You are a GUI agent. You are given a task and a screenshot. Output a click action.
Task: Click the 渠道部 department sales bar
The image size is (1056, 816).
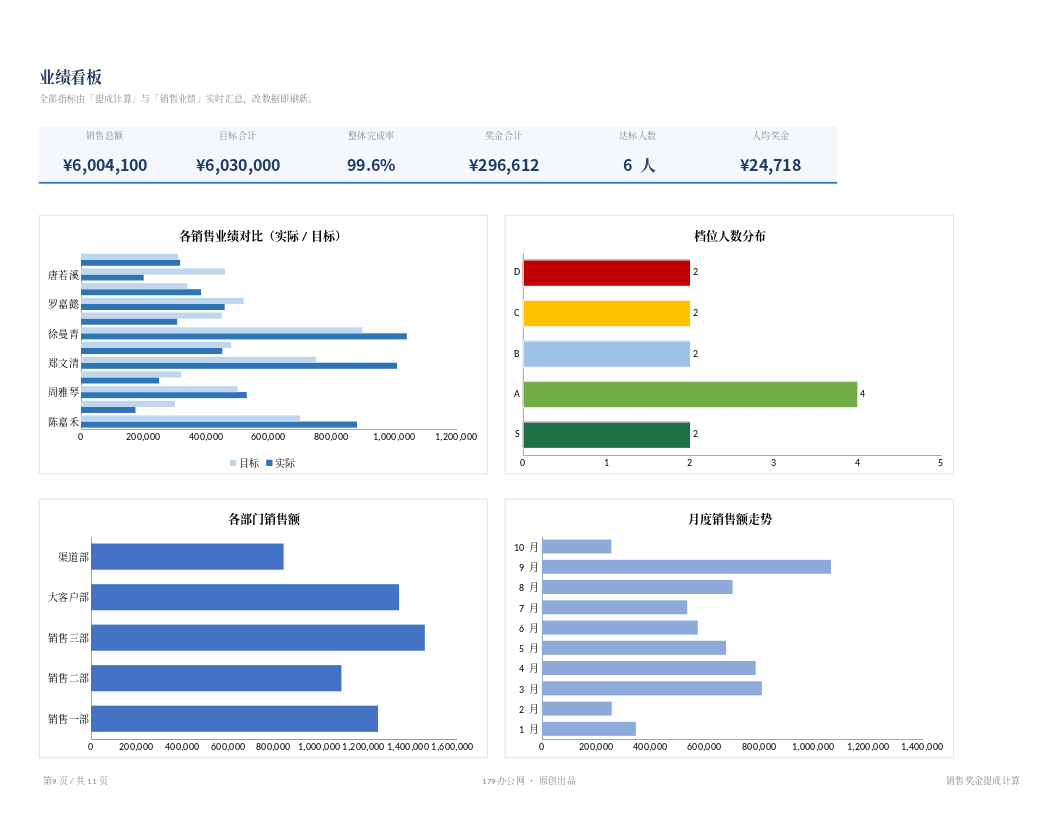pos(187,557)
